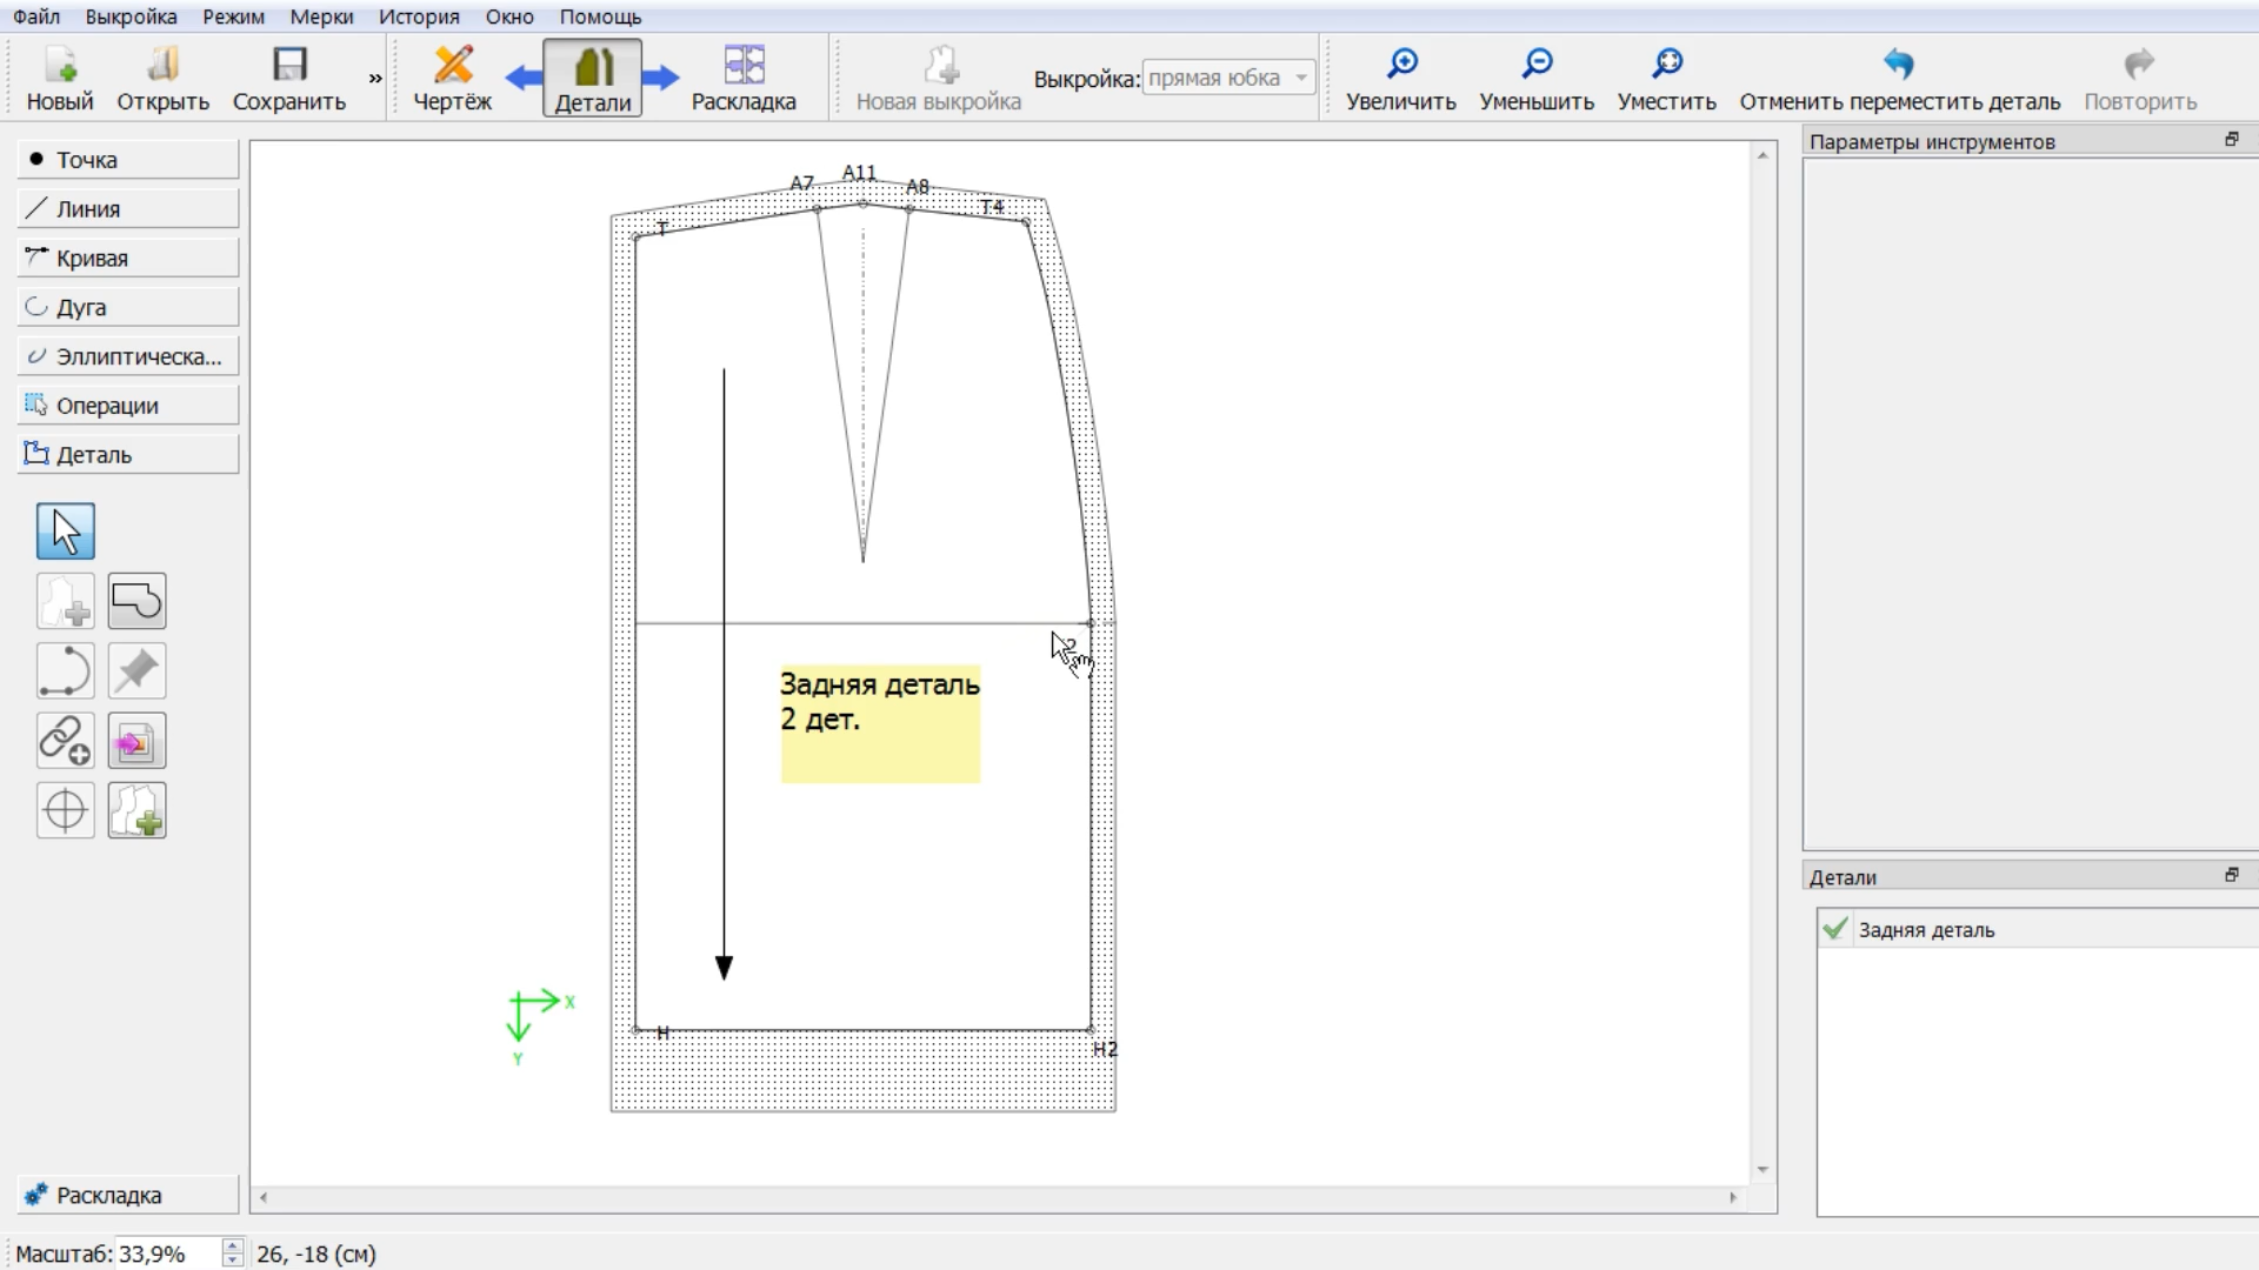The image size is (2259, 1270).
Task: Click the place label crosshair tool
Action: (x=66, y=810)
